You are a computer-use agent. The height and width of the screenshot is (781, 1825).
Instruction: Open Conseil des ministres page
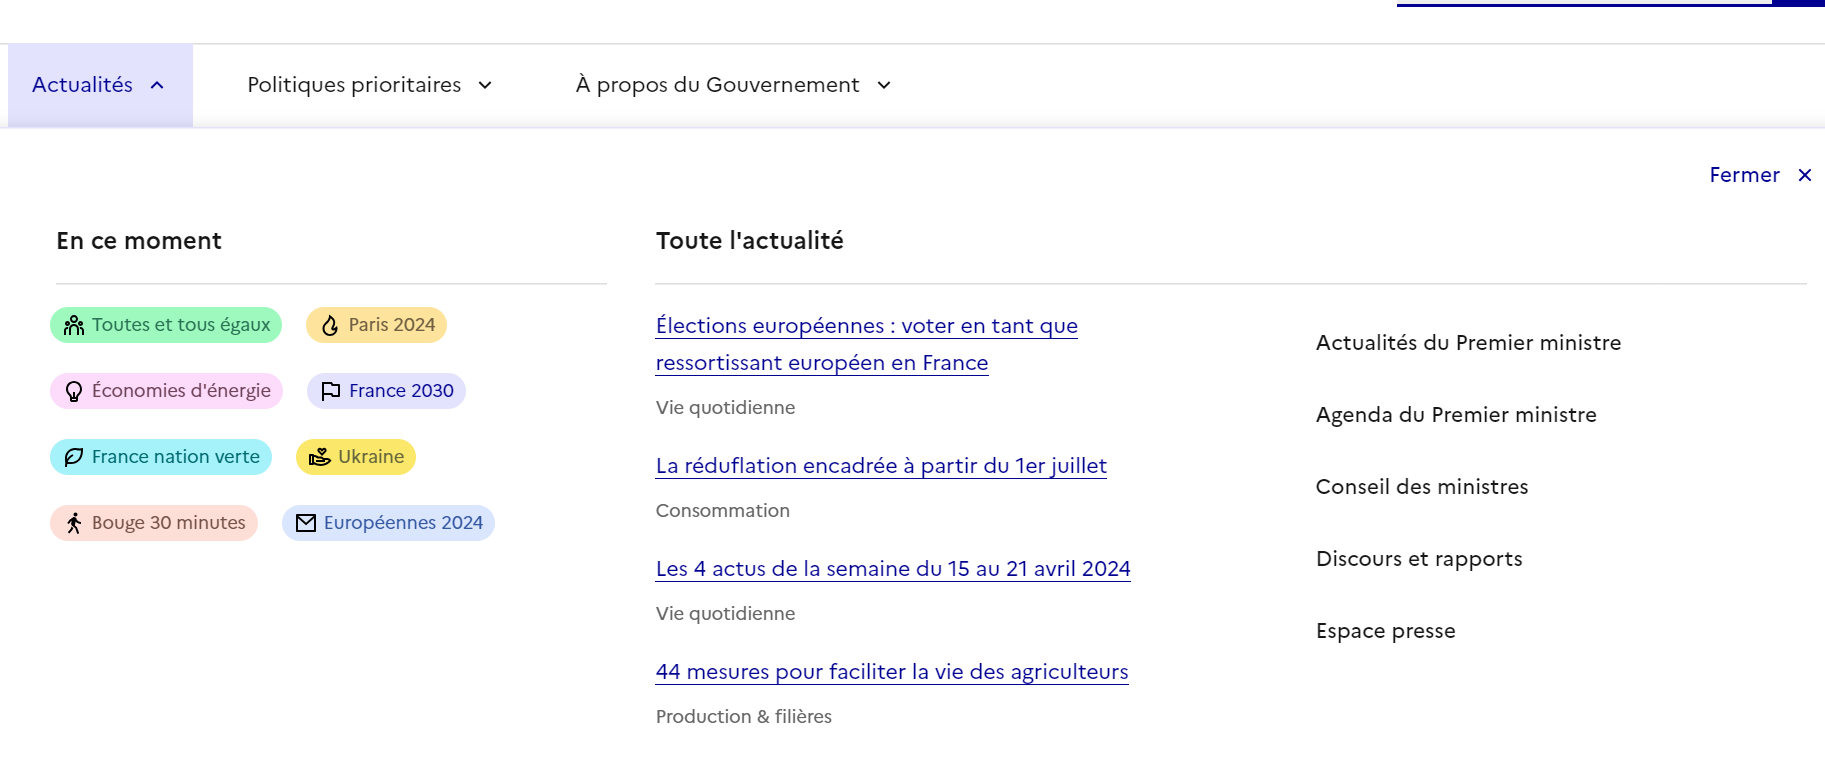coord(1422,487)
